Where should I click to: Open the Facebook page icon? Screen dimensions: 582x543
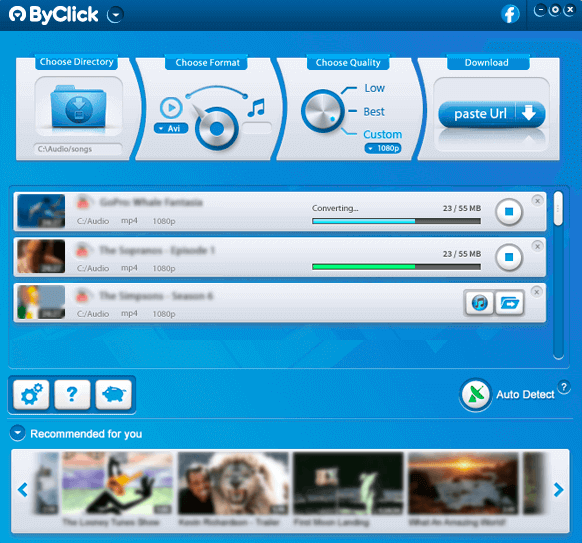point(510,14)
